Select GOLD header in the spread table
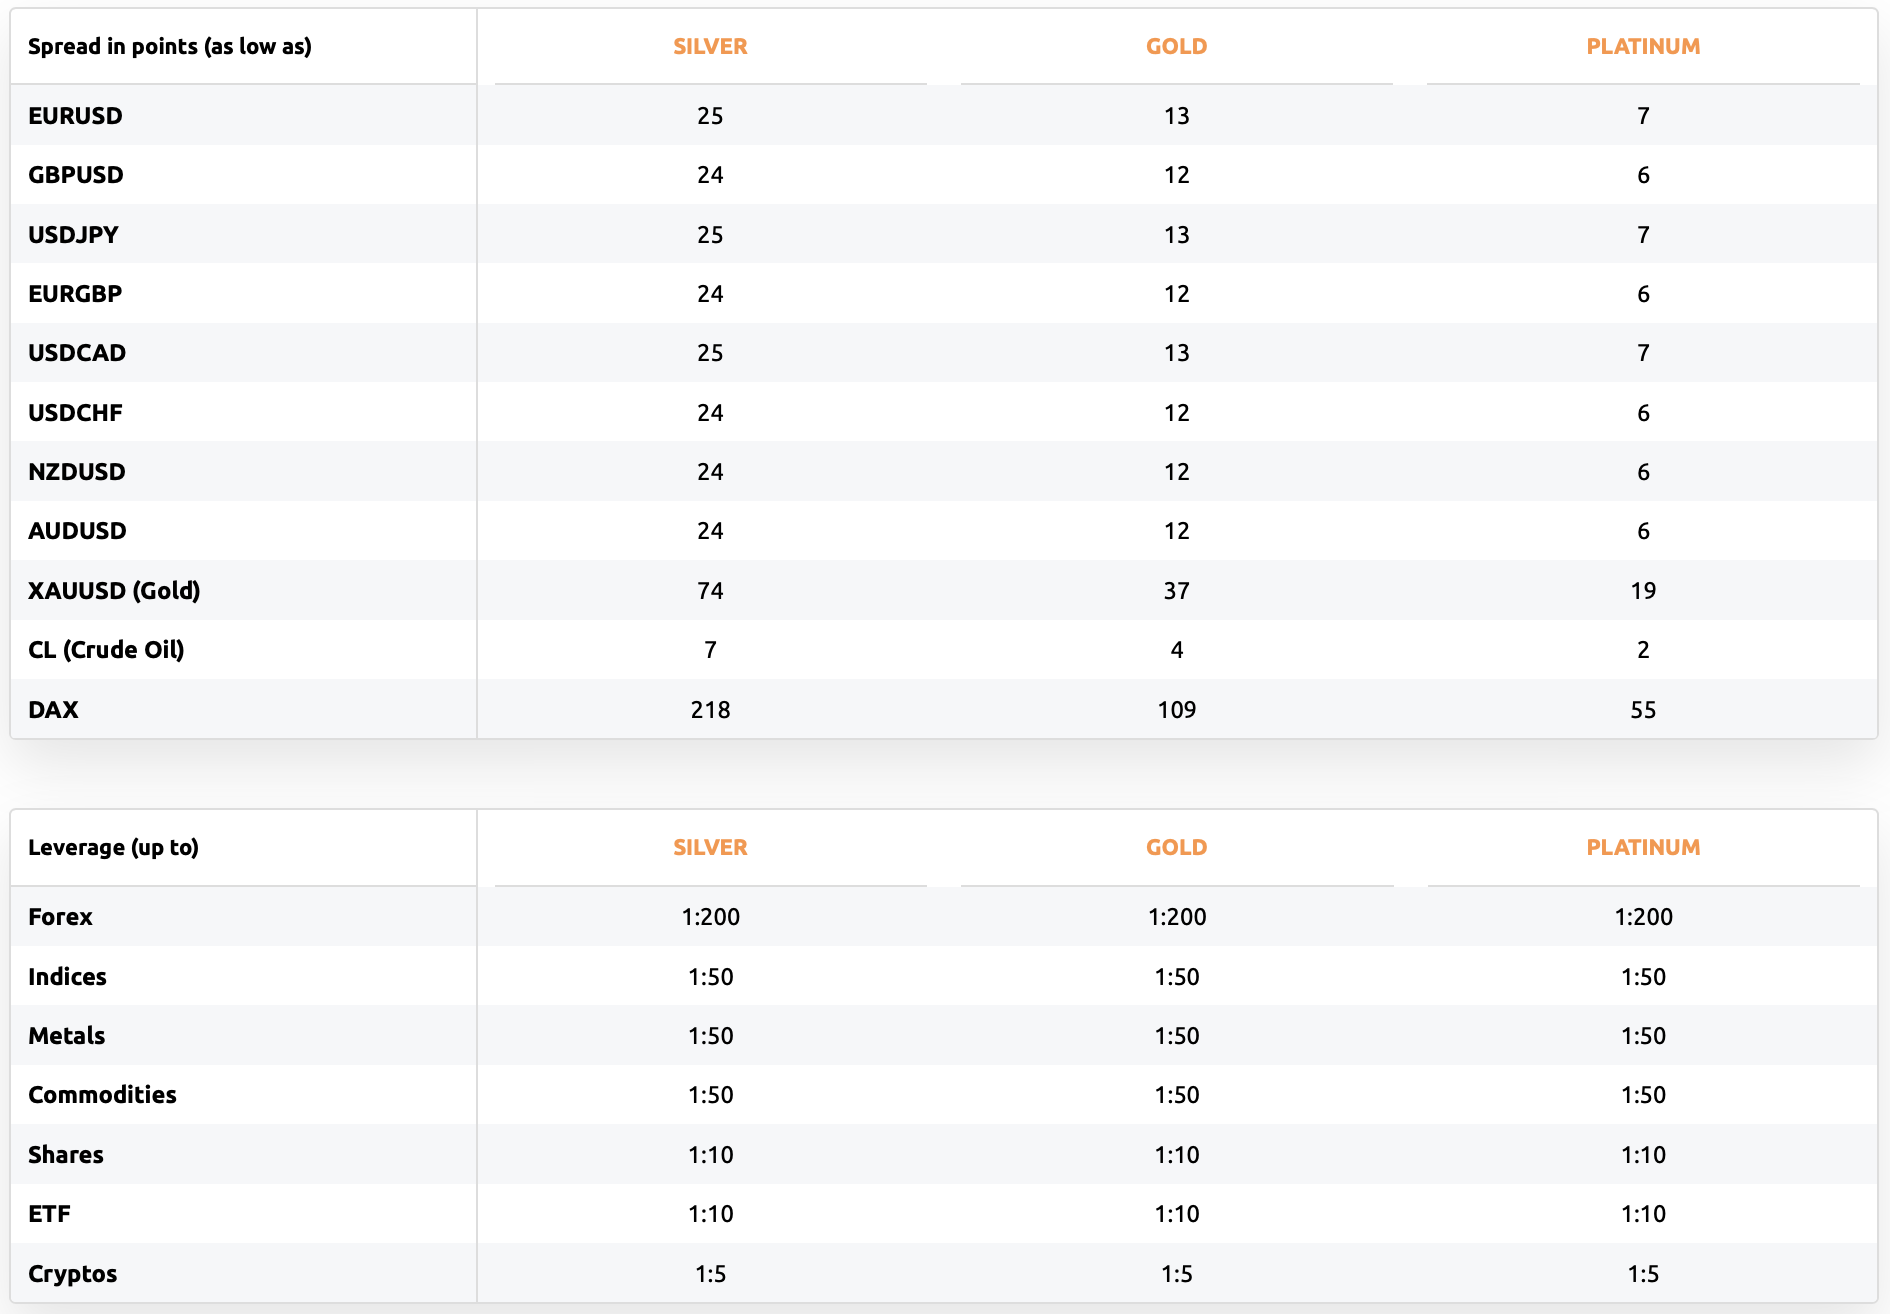1890x1314 pixels. click(1176, 46)
